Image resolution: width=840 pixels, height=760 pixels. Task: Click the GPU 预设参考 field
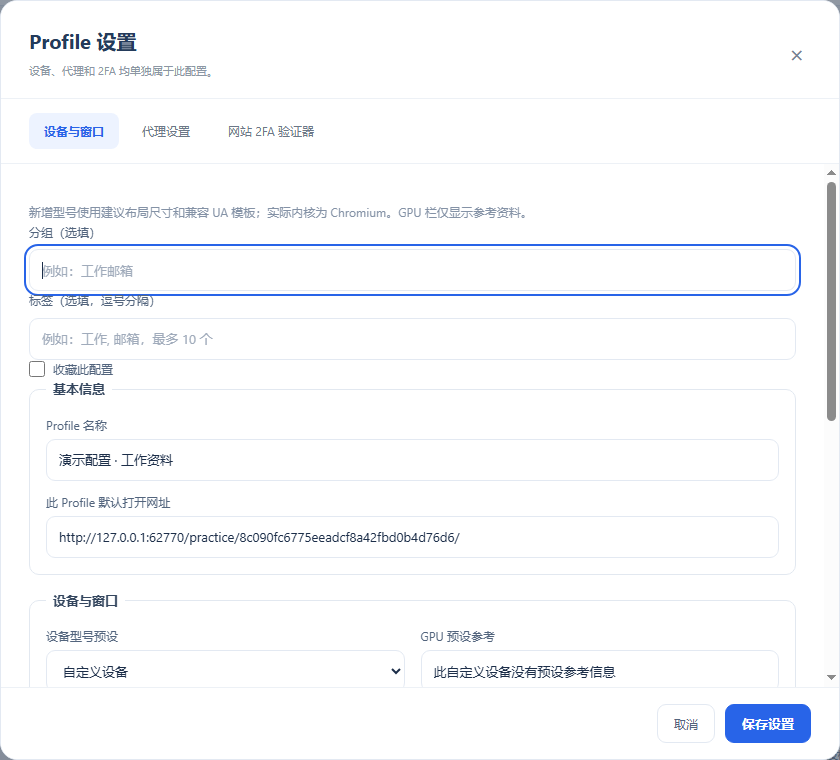pyautogui.click(x=599, y=671)
